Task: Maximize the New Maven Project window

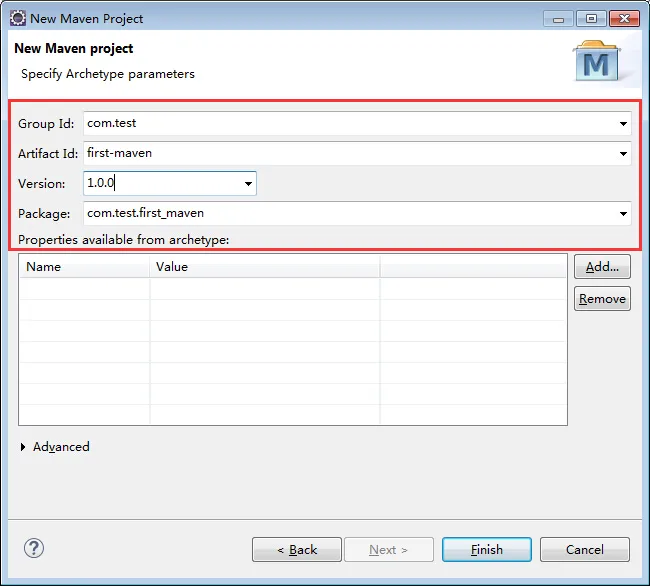Action: [x=592, y=19]
